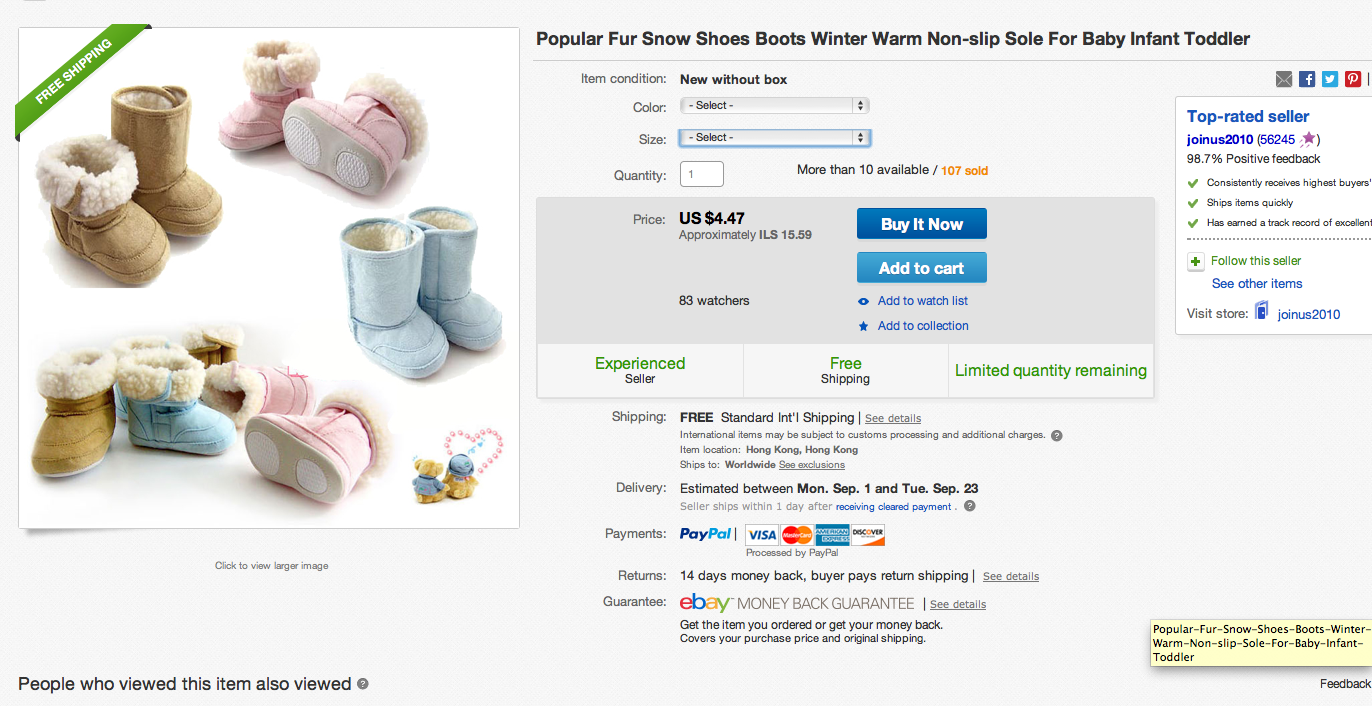This screenshot has width=1372, height=706.
Task: Click the help icon next to also viewed heading
Action: (363, 684)
